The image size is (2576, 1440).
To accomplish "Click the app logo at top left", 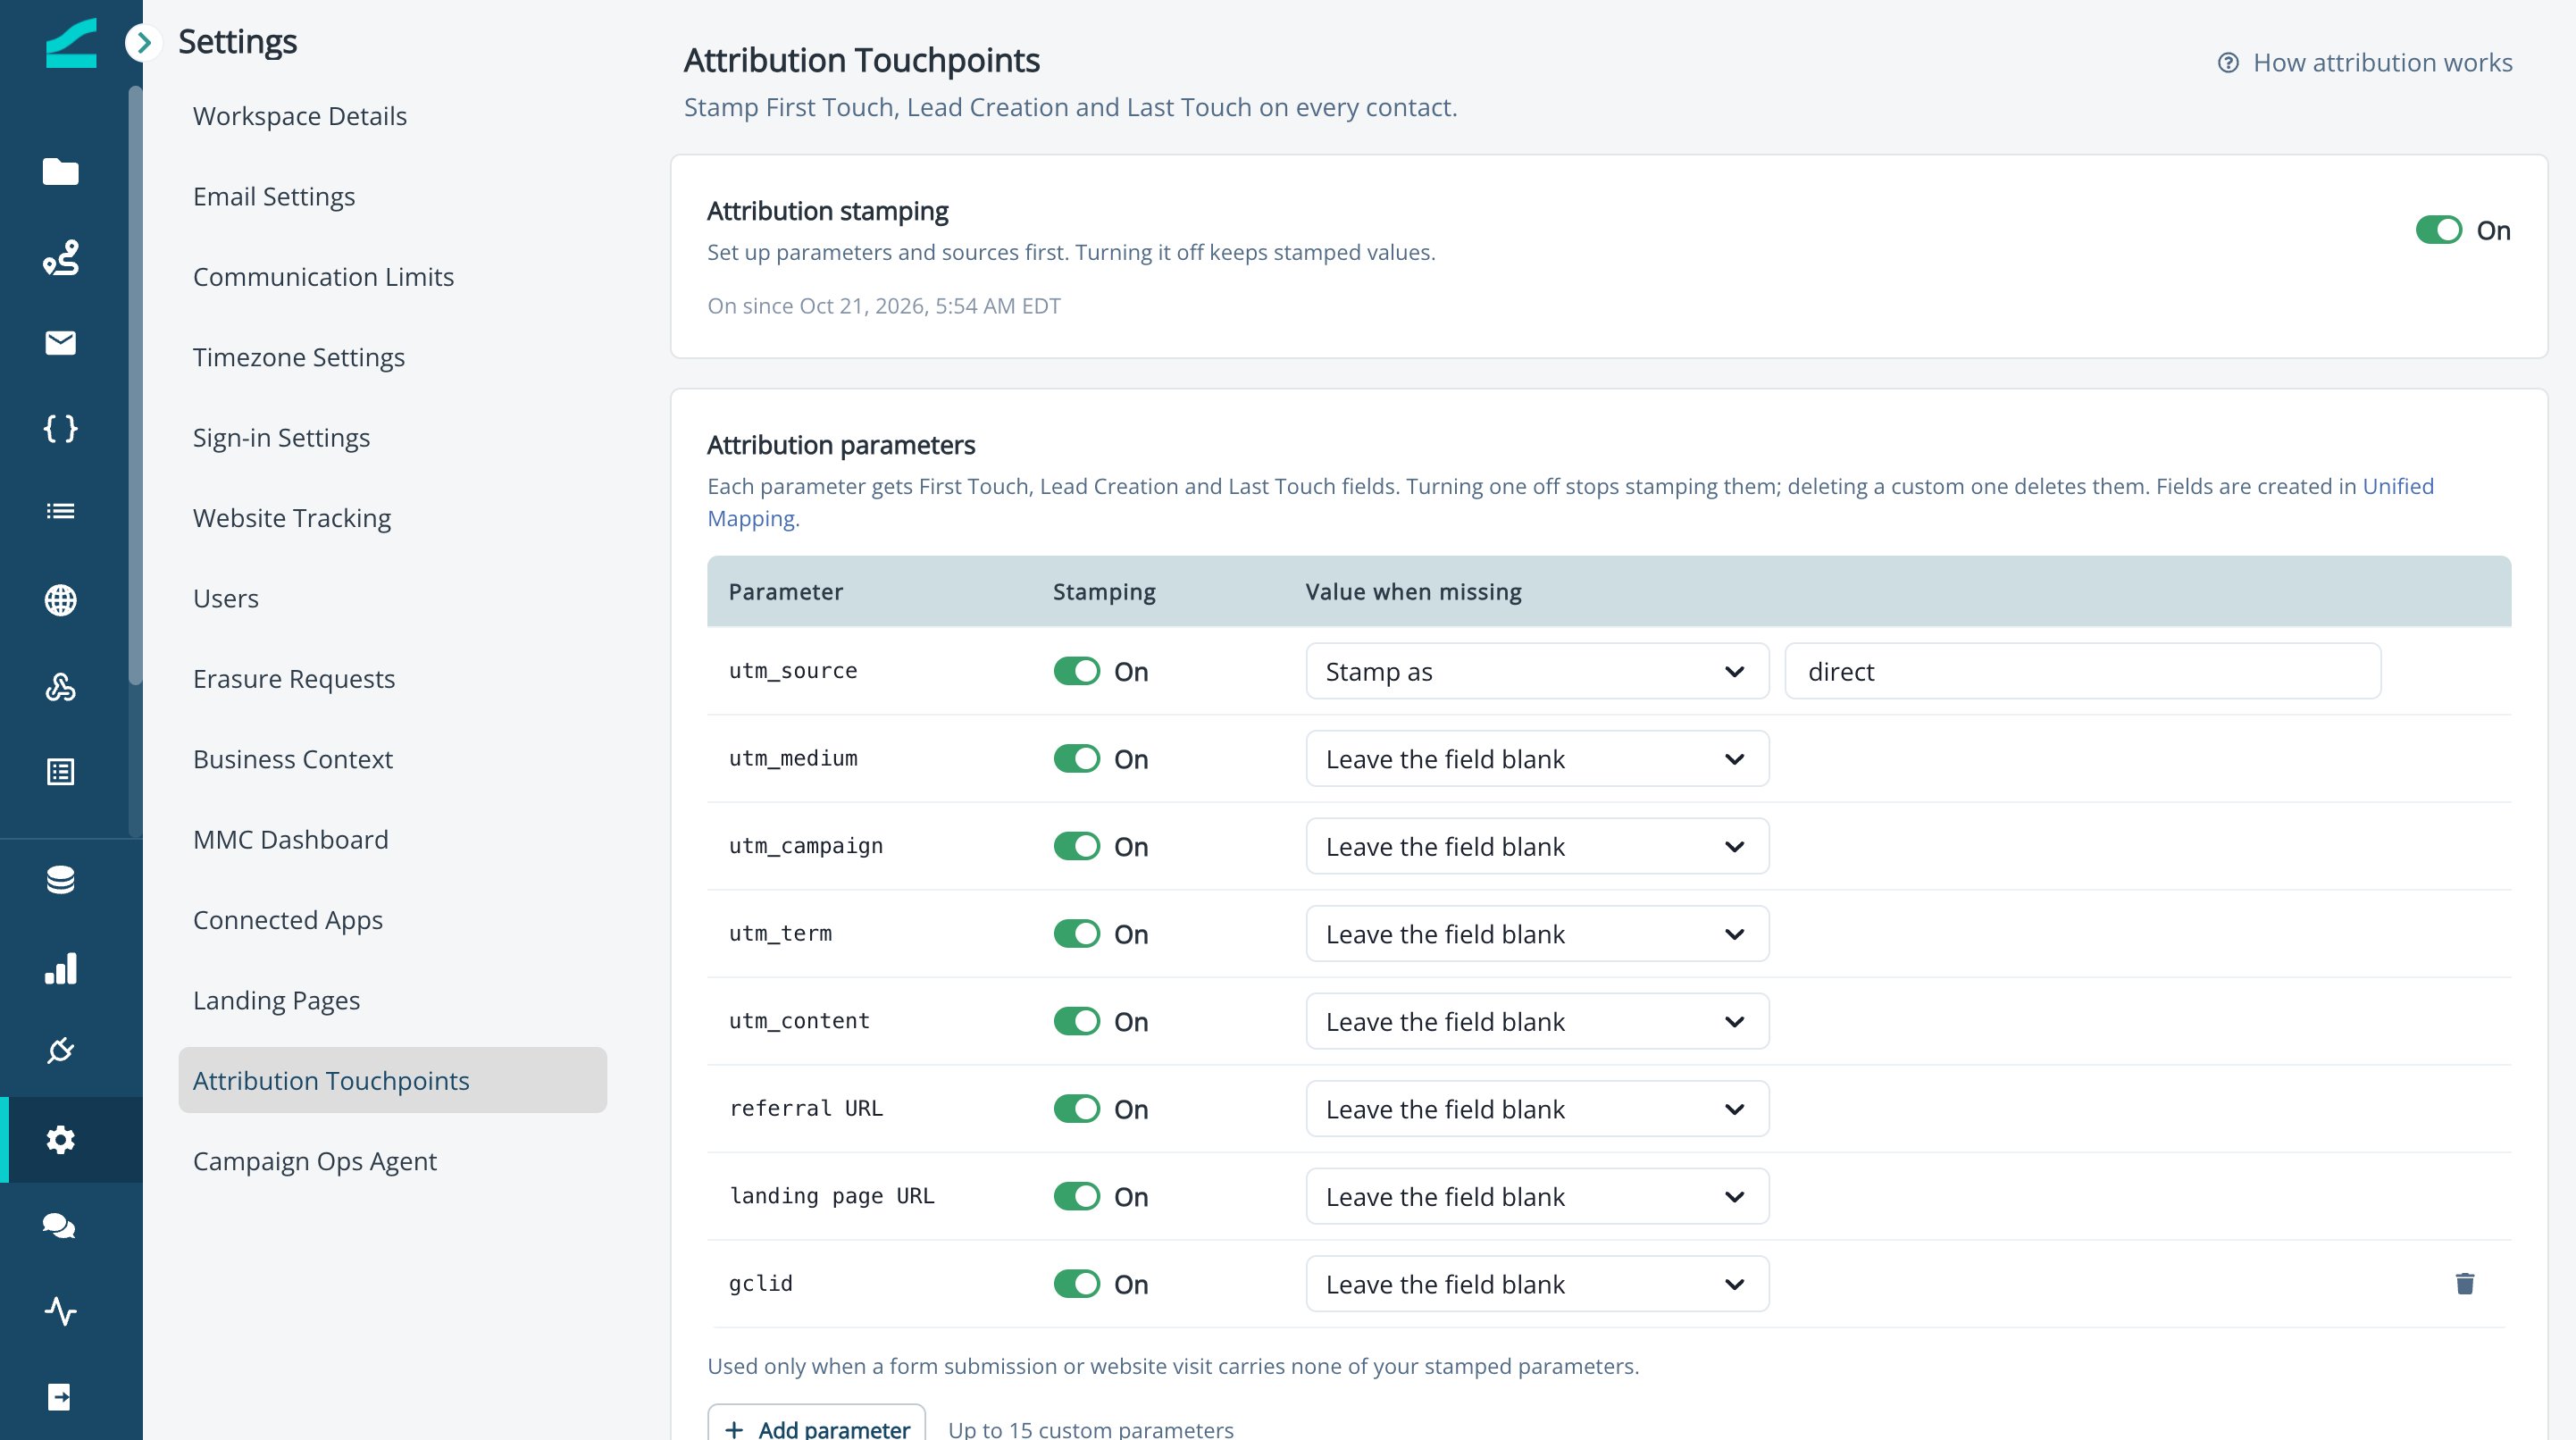I will tap(71, 43).
